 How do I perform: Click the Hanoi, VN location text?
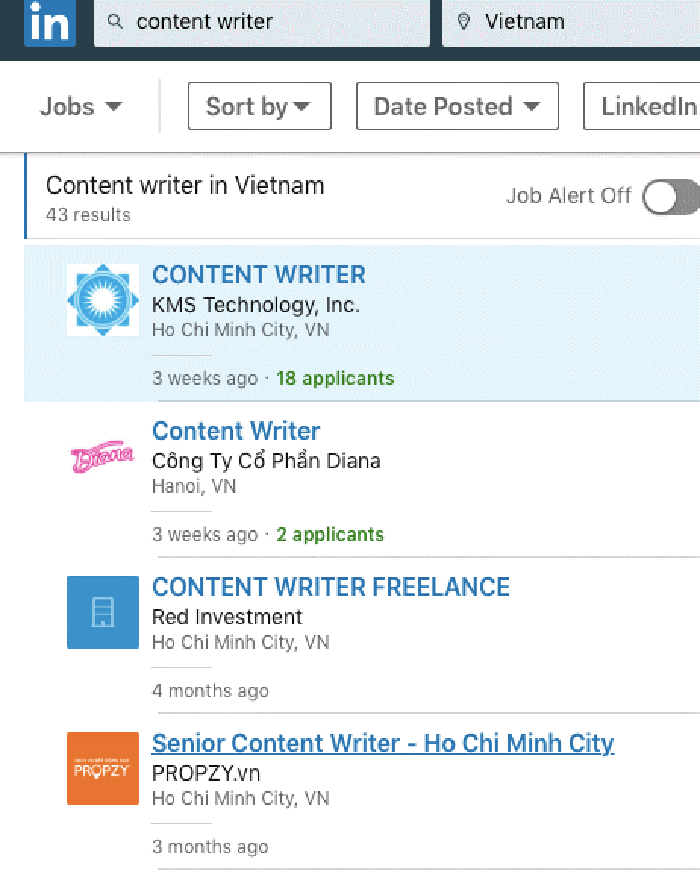[194, 486]
